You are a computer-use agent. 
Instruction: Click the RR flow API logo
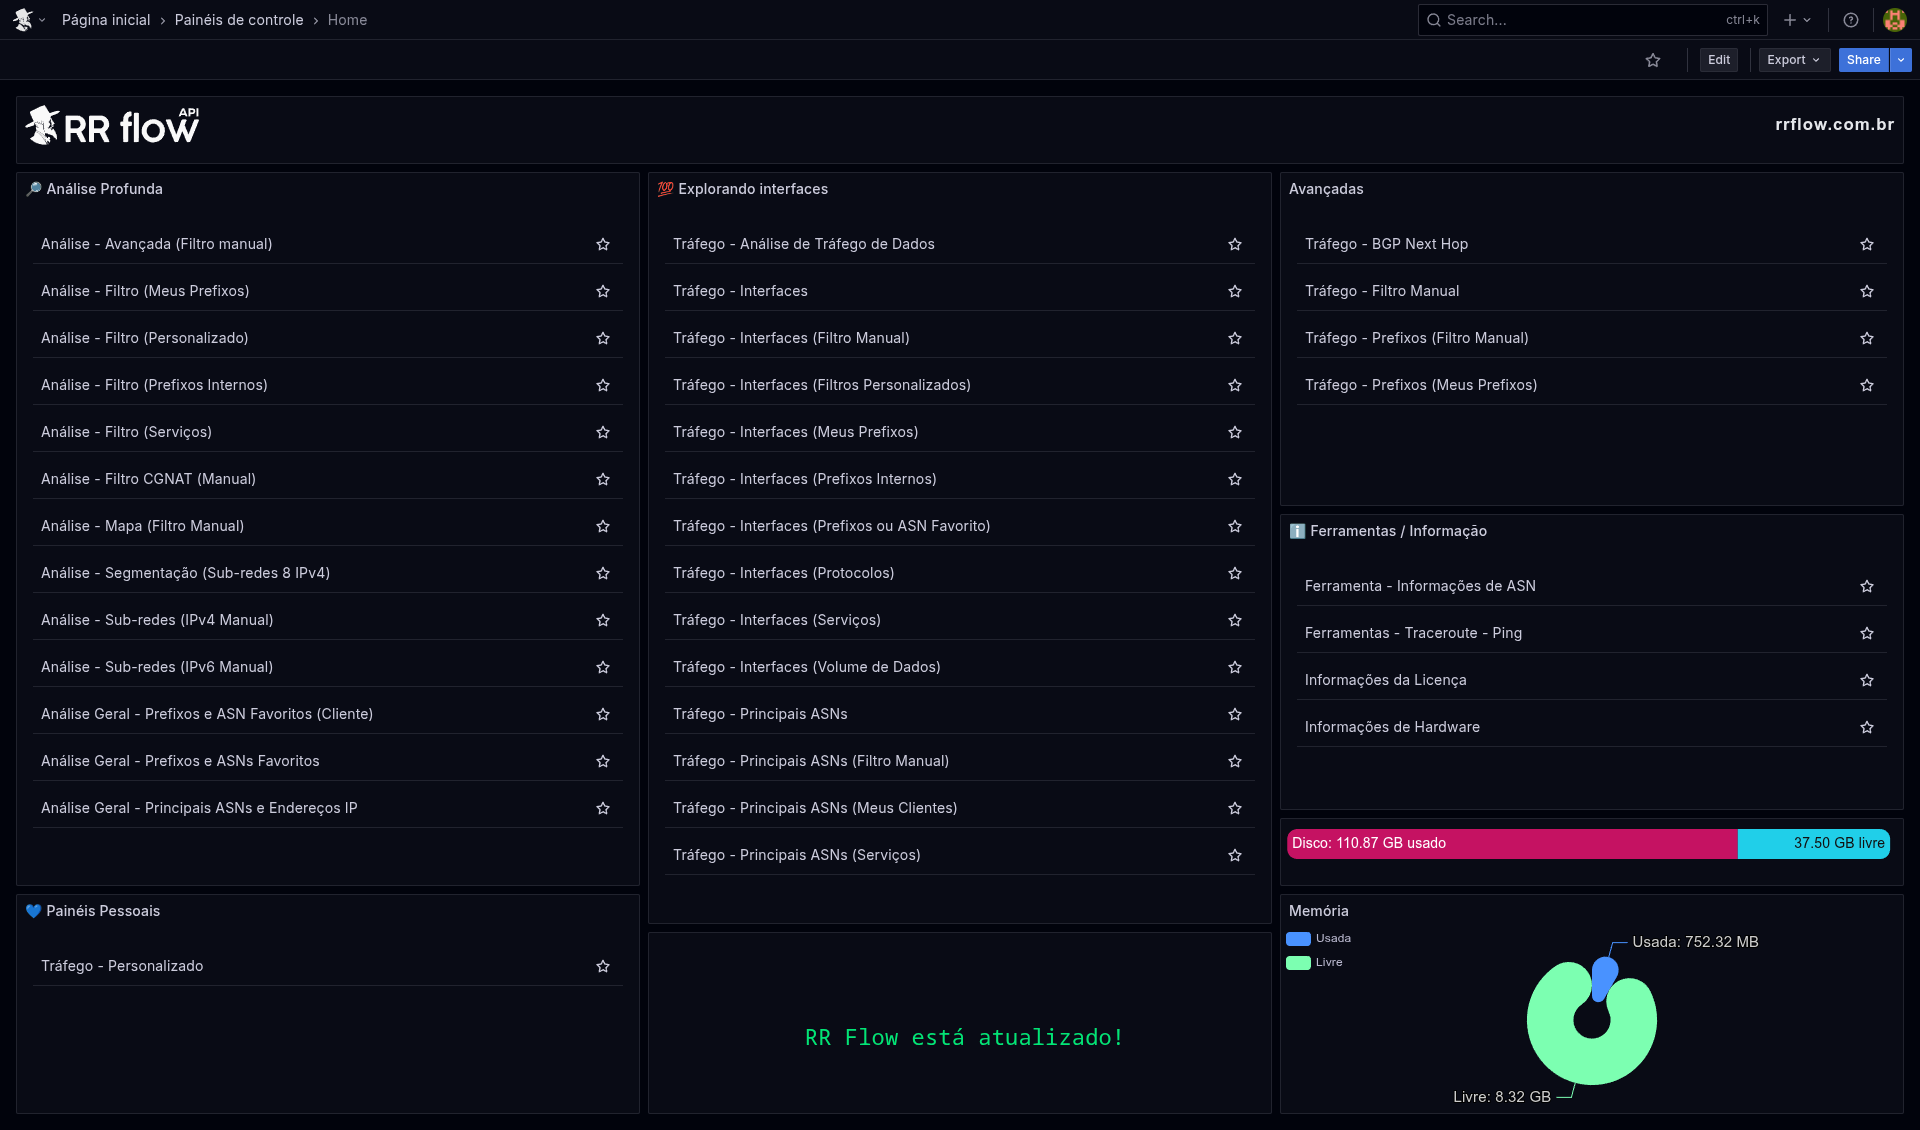tap(112, 124)
